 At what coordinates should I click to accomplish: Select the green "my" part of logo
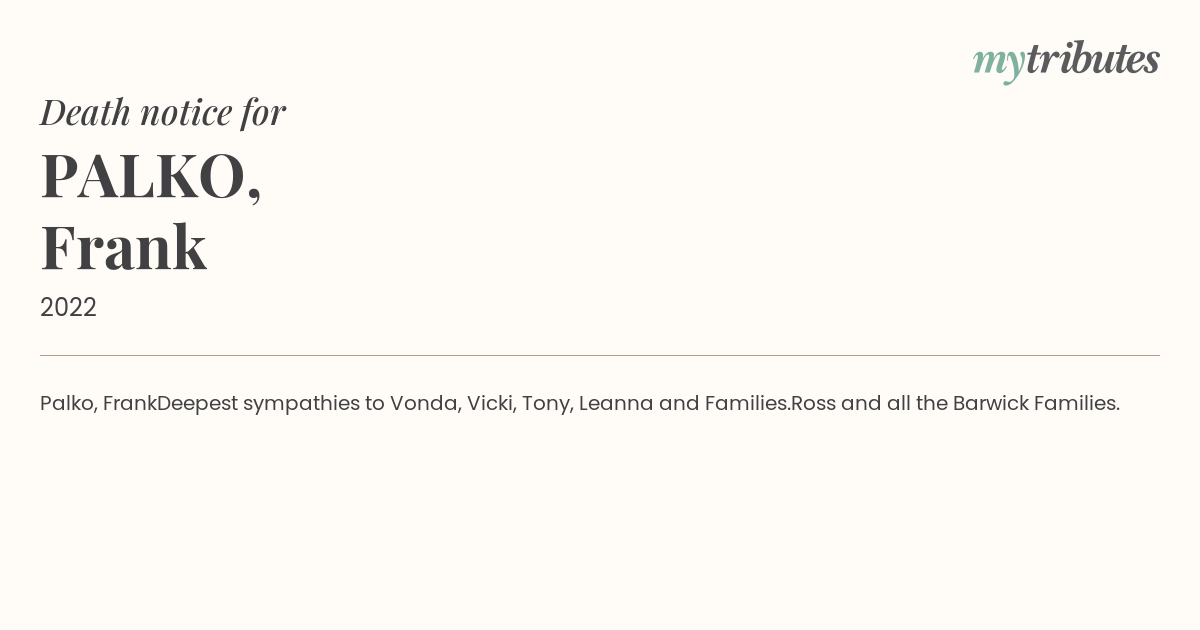coord(999,63)
